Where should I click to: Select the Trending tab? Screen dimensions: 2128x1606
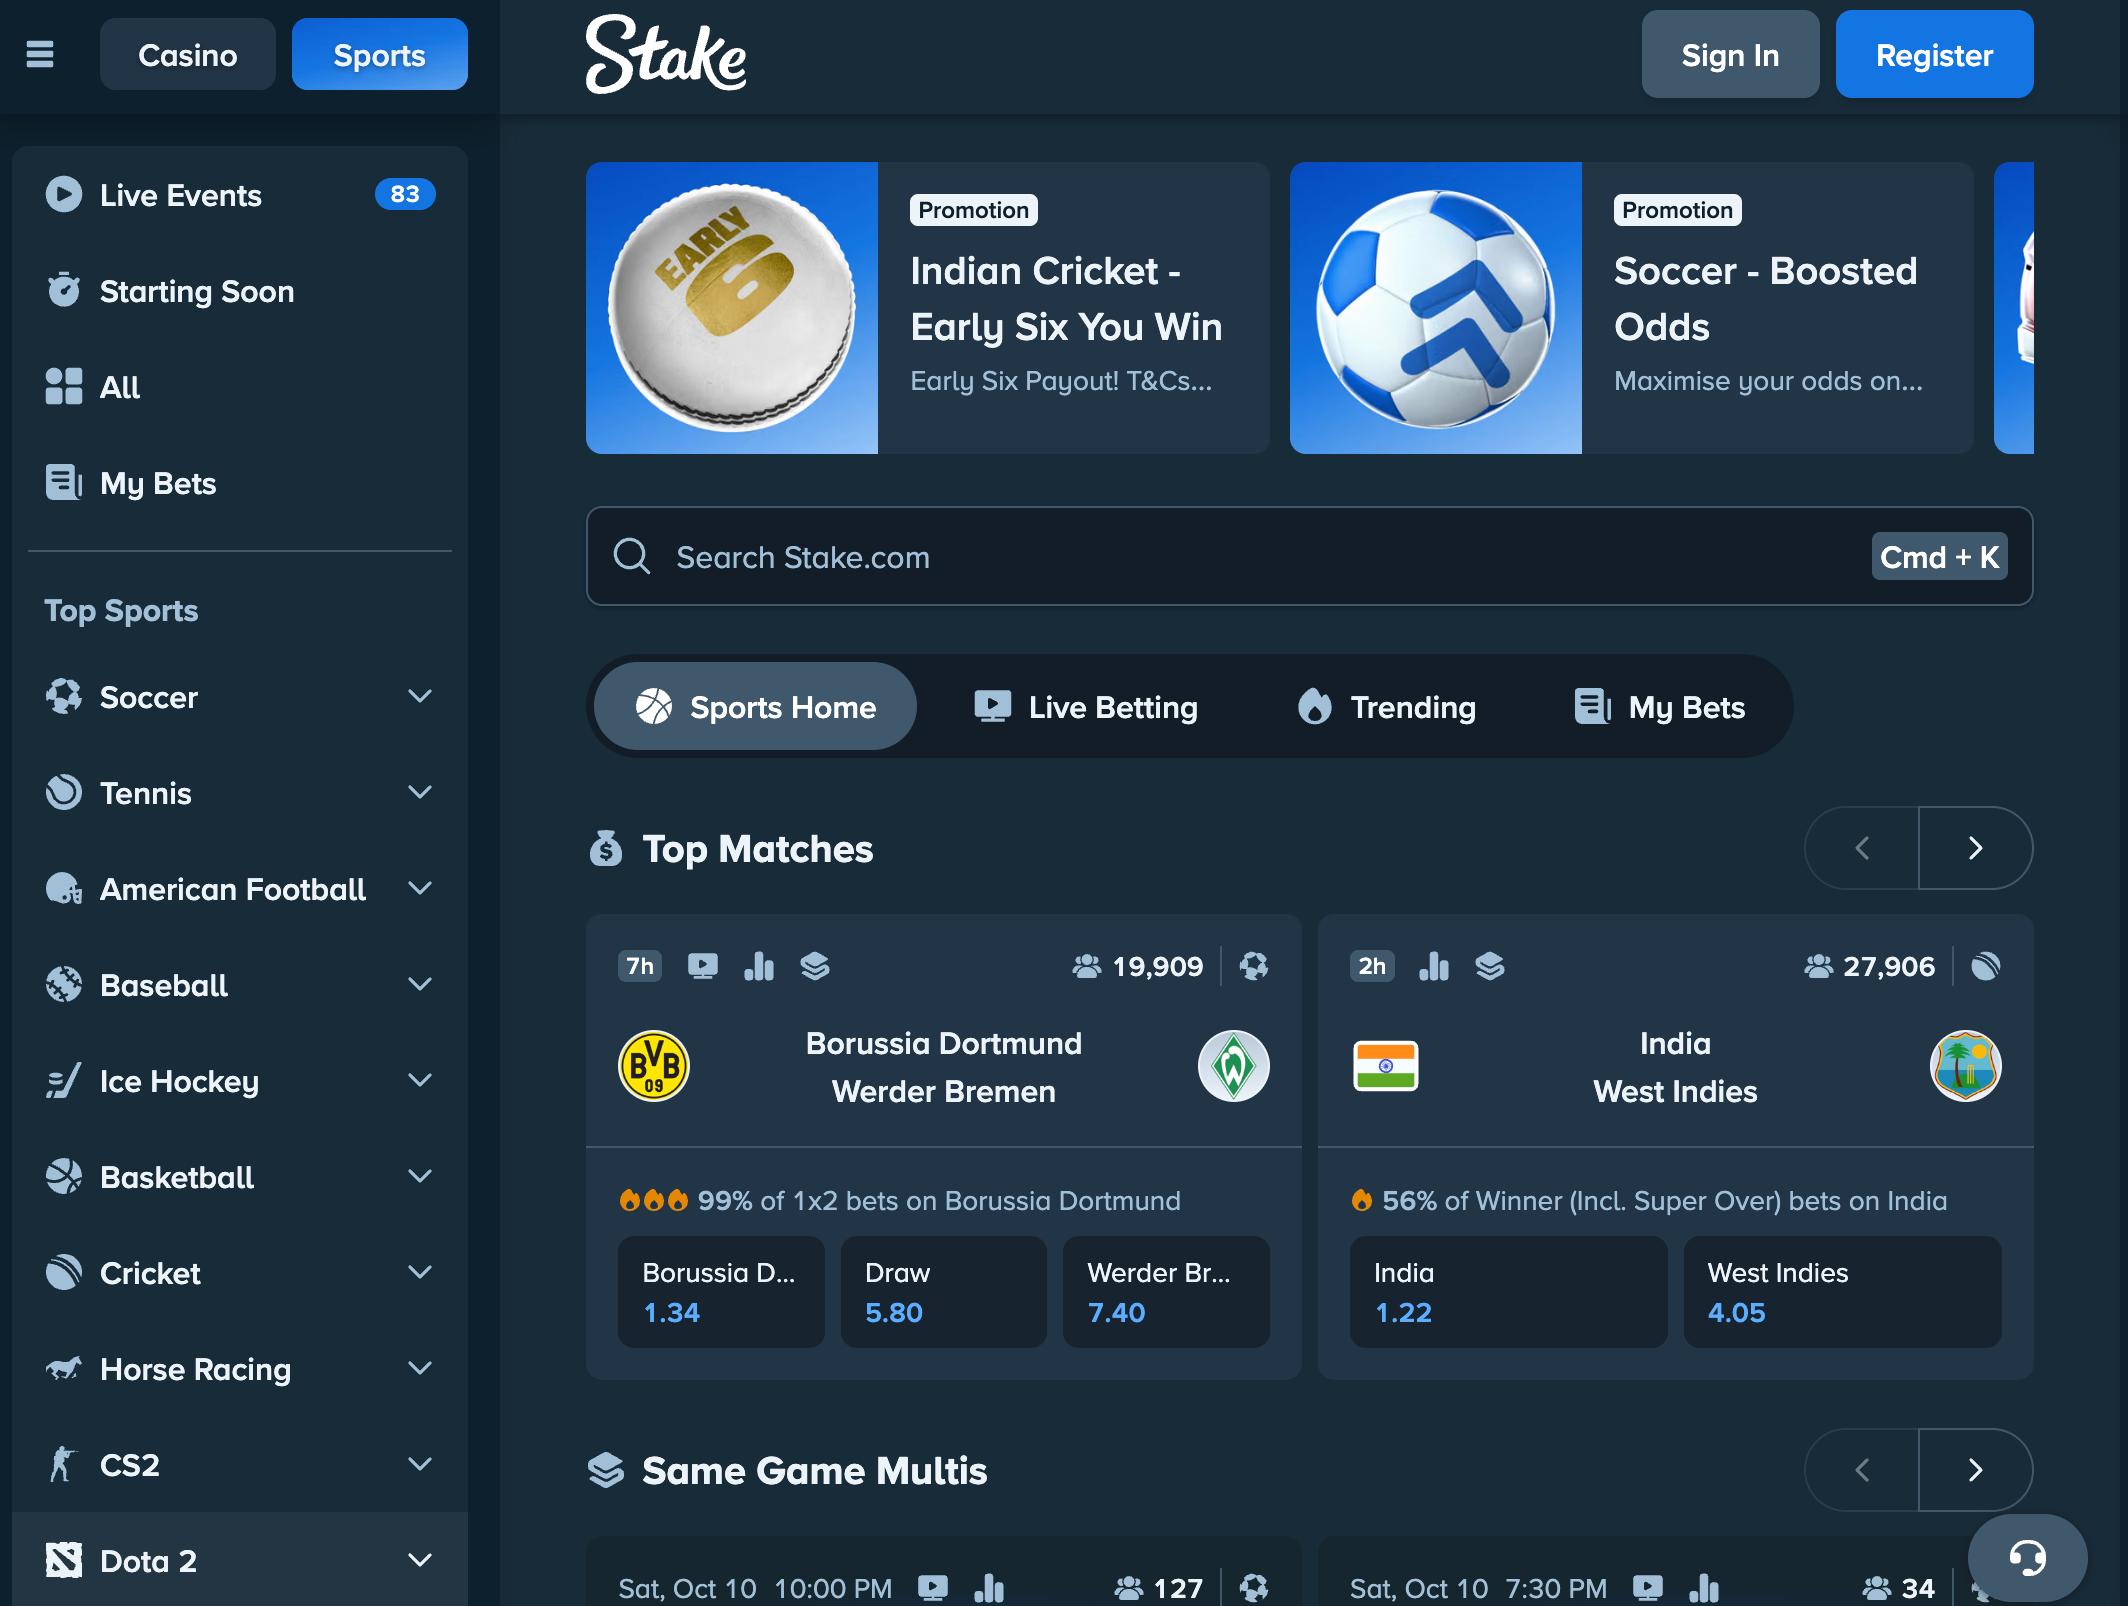click(x=1386, y=706)
